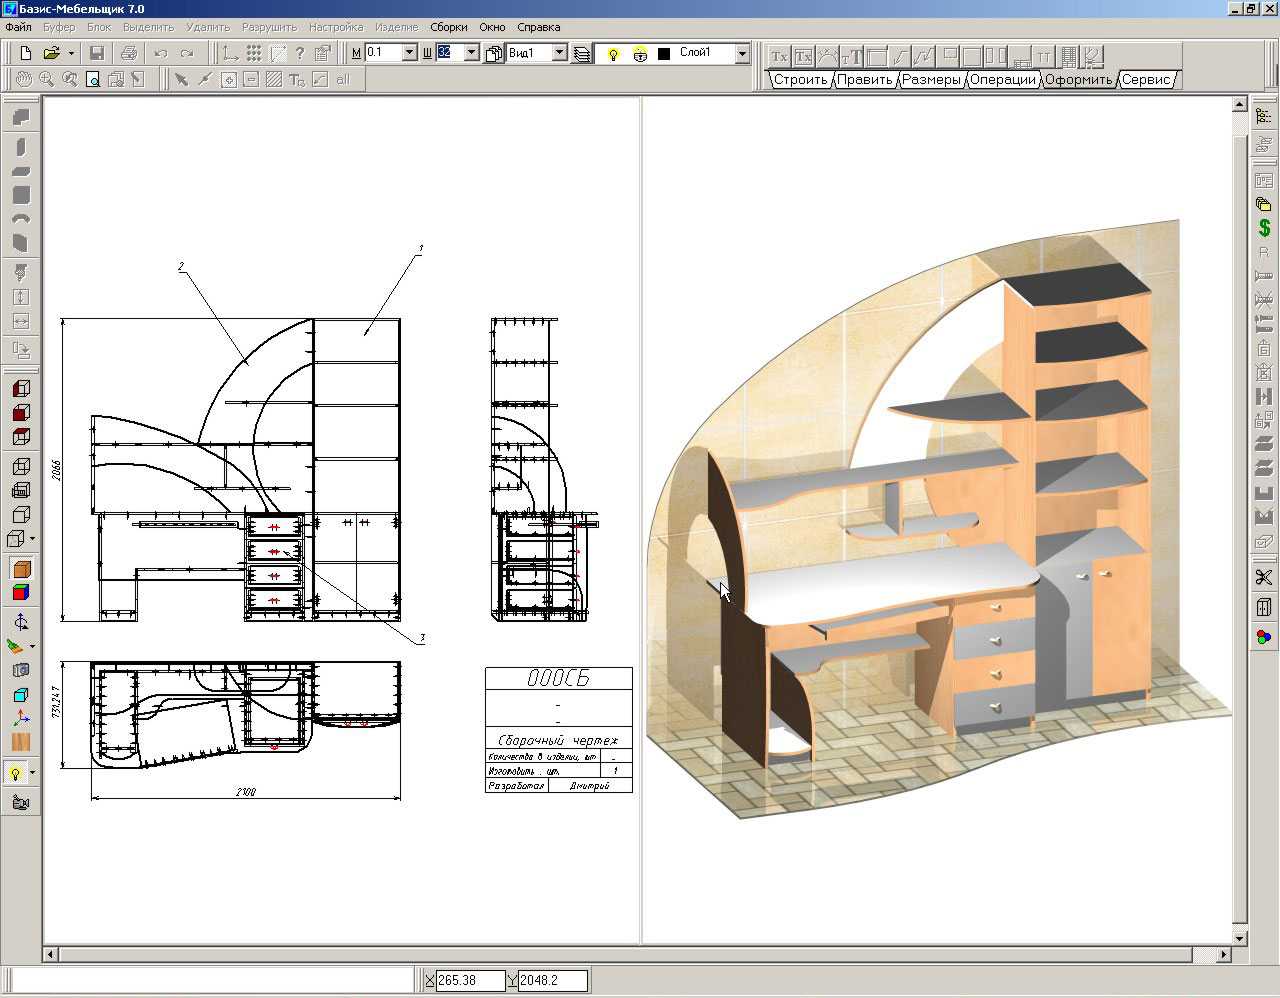Toggle shaded orange cube display mode
The height and width of the screenshot is (998, 1280).
pos(20,569)
